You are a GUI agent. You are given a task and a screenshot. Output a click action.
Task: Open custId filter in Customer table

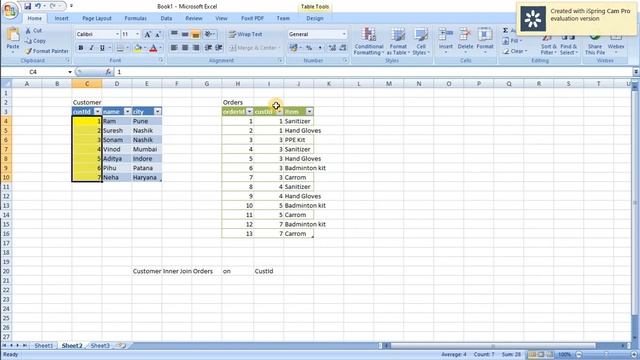coord(98,111)
